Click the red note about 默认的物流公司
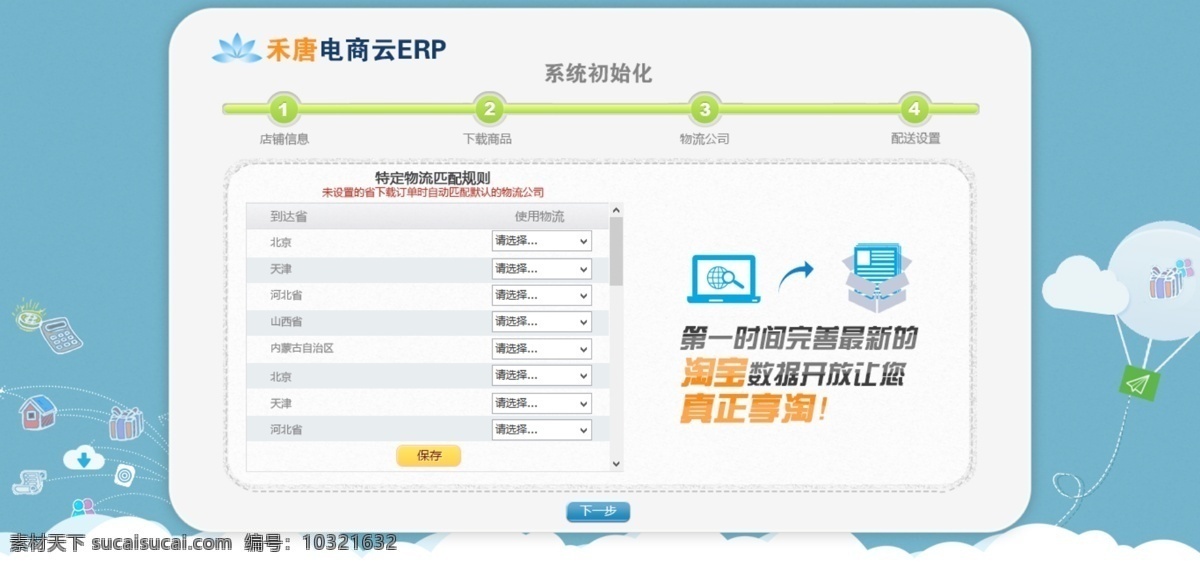1200x566 pixels. coord(433,192)
